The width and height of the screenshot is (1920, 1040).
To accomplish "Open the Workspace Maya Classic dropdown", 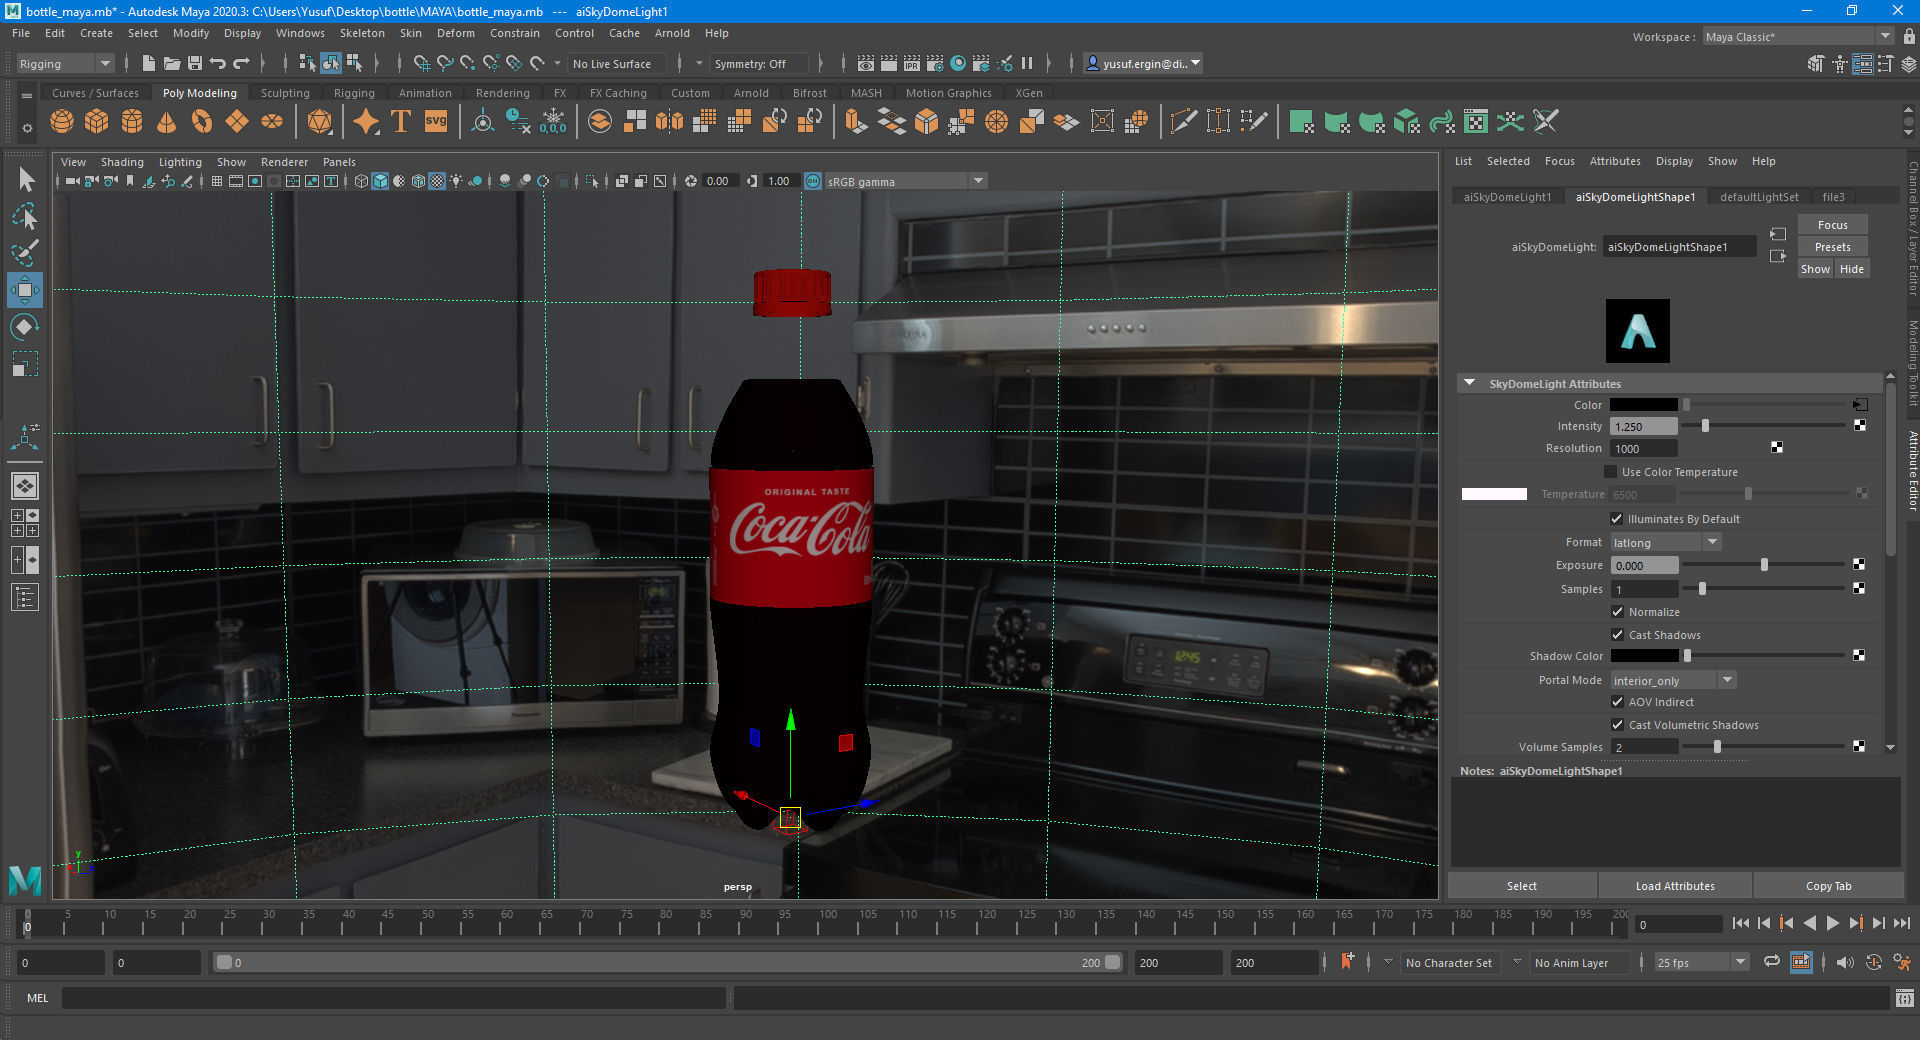I will tap(1798, 37).
